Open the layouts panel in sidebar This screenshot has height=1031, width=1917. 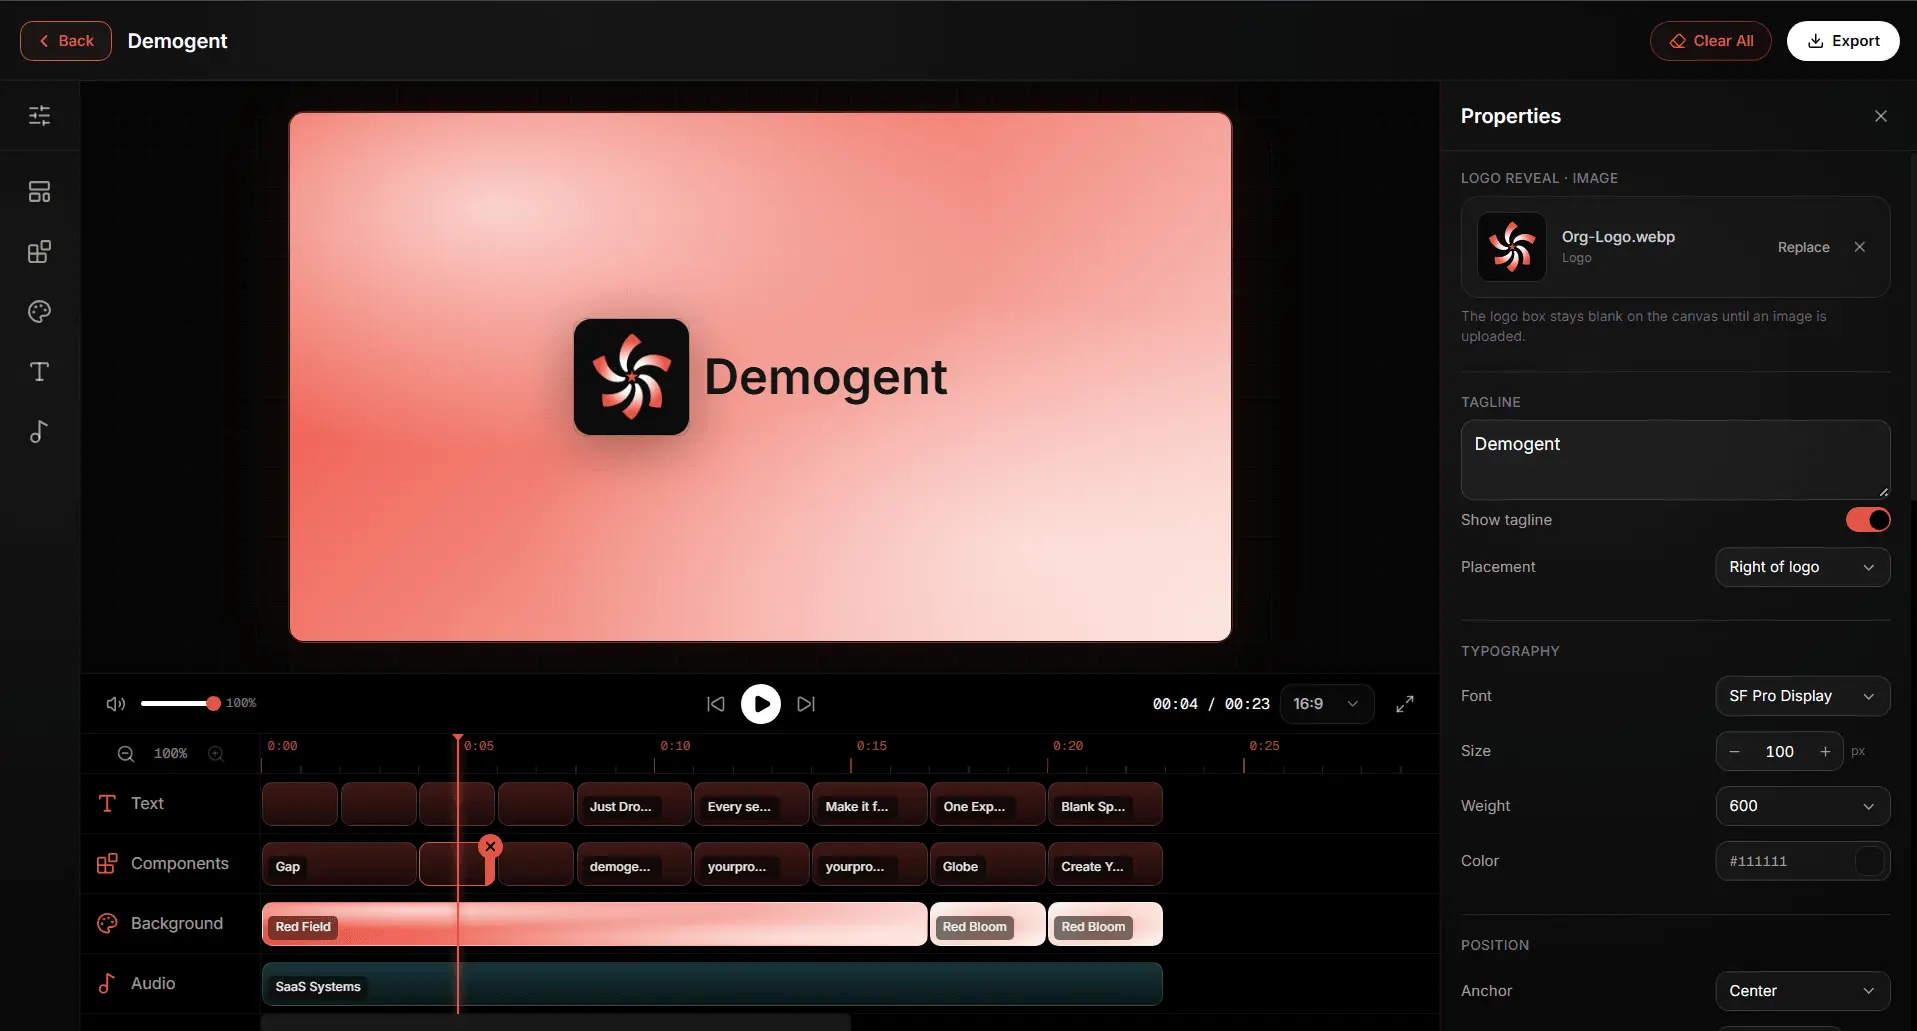point(39,192)
